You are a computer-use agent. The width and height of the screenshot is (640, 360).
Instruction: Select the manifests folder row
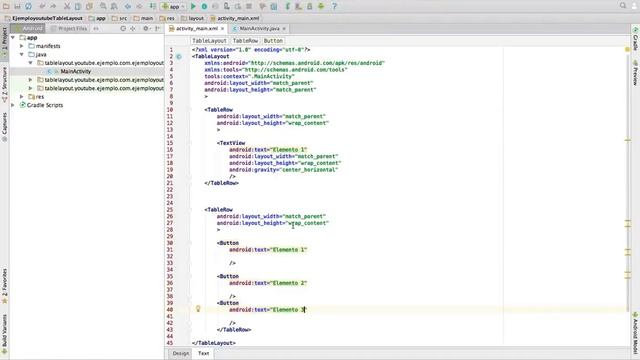[87, 46]
